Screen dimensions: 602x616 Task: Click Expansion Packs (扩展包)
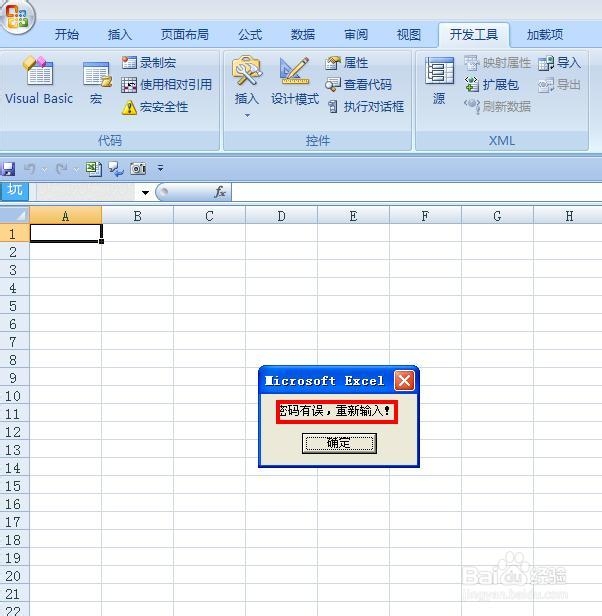pos(492,84)
